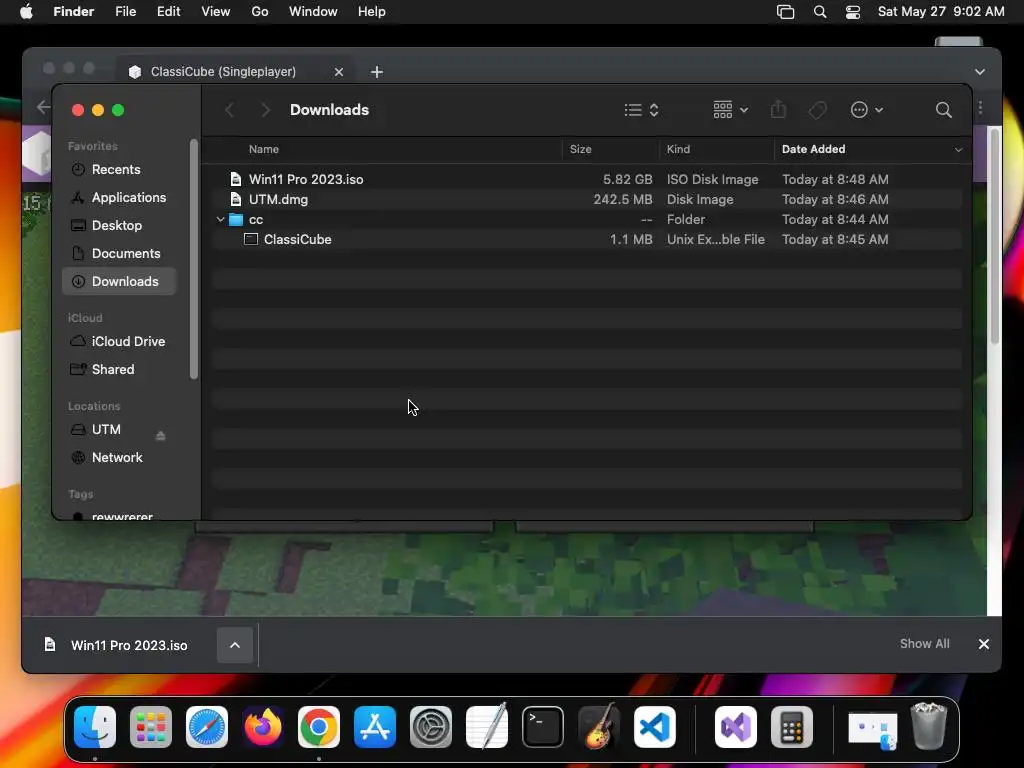Click the Disk Image kind cell

coord(699,199)
